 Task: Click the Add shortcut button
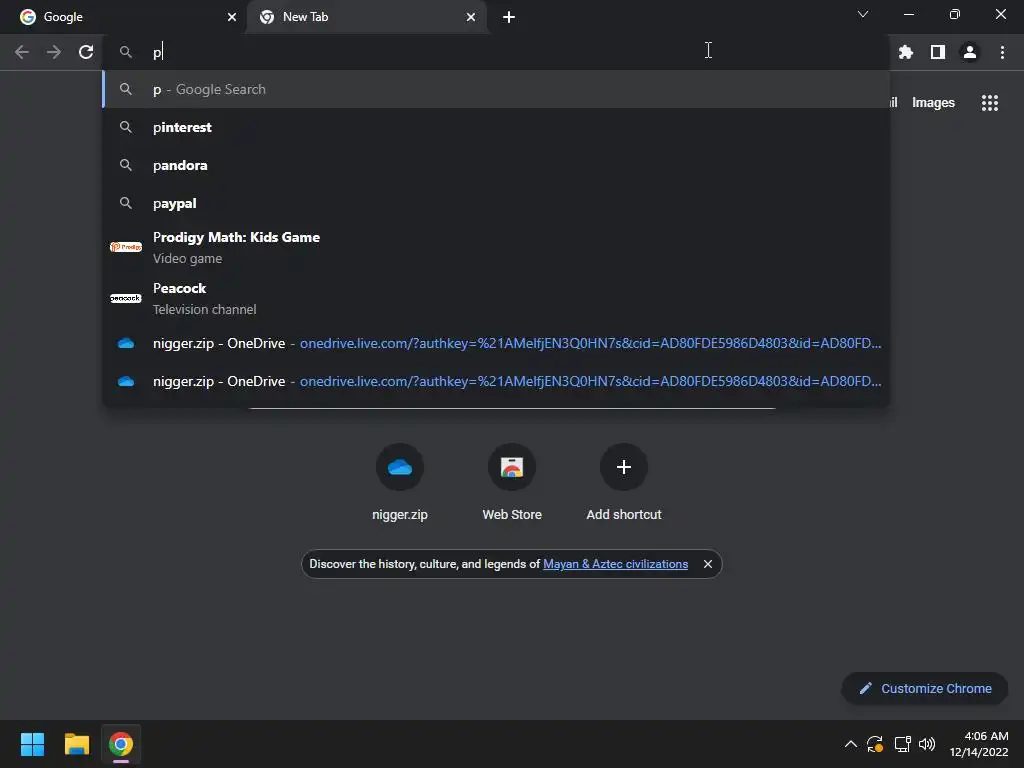click(x=624, y=482)
